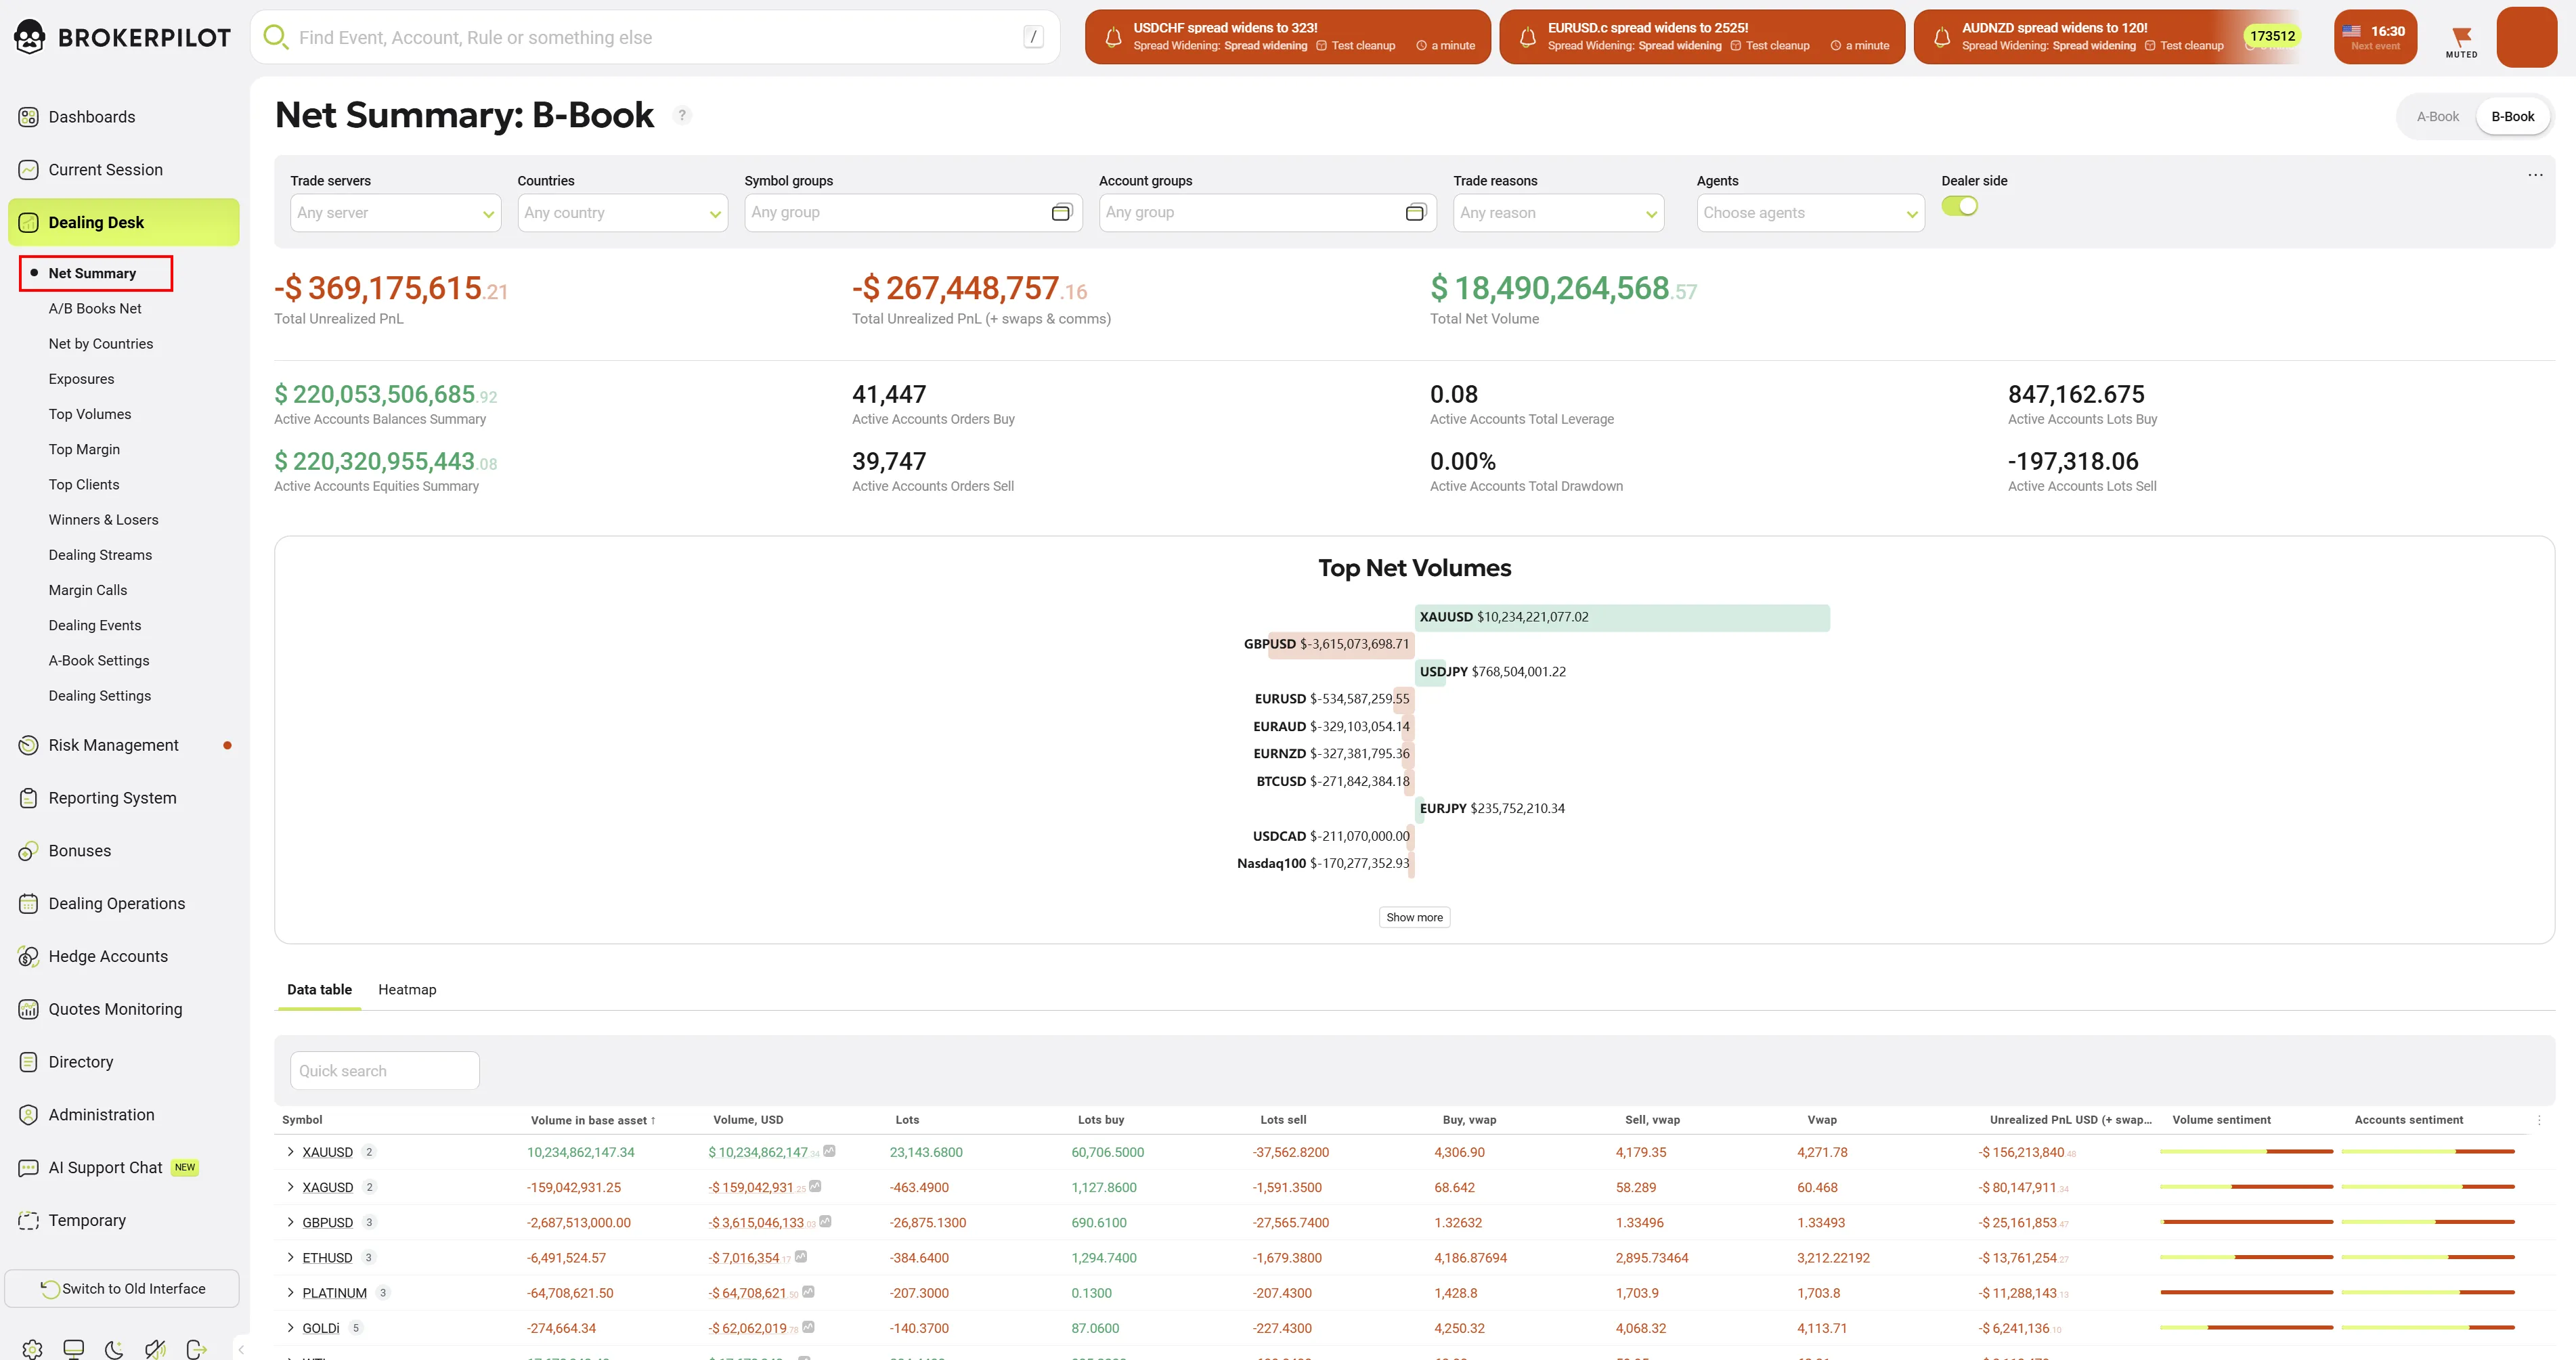Expand the XAUUSD table row
Image resolution: width=2576 pixels, height=1360 pixels.
tap(291, 1152)
